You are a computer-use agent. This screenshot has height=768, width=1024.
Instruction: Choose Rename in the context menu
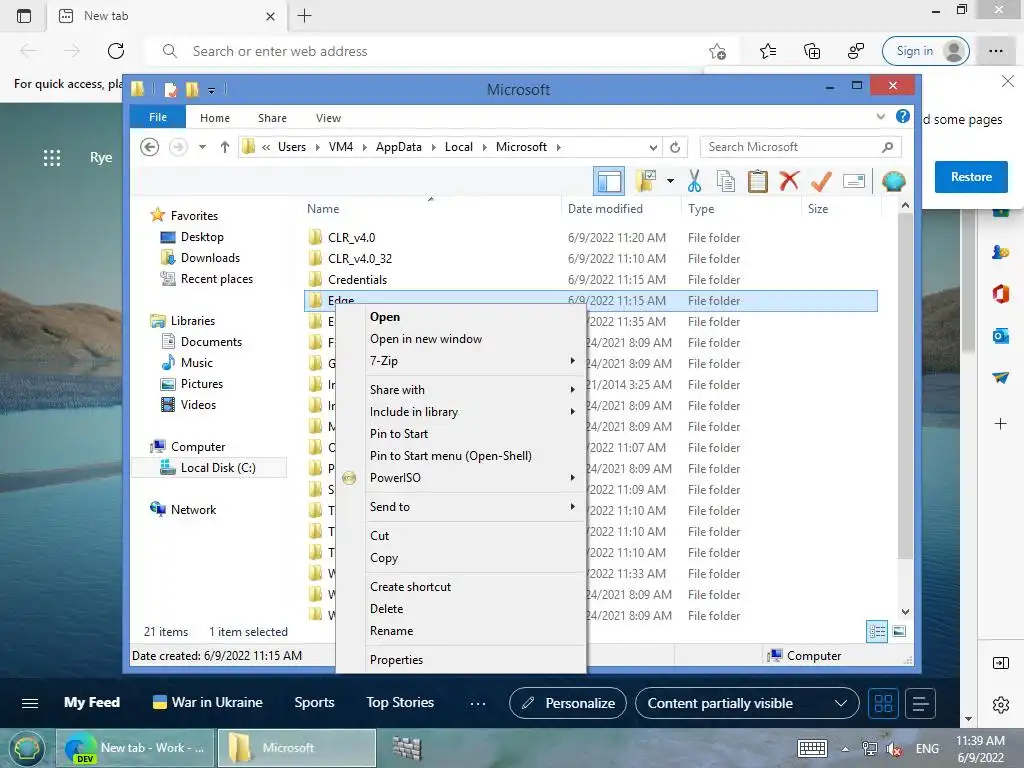[x=461, y=630]
